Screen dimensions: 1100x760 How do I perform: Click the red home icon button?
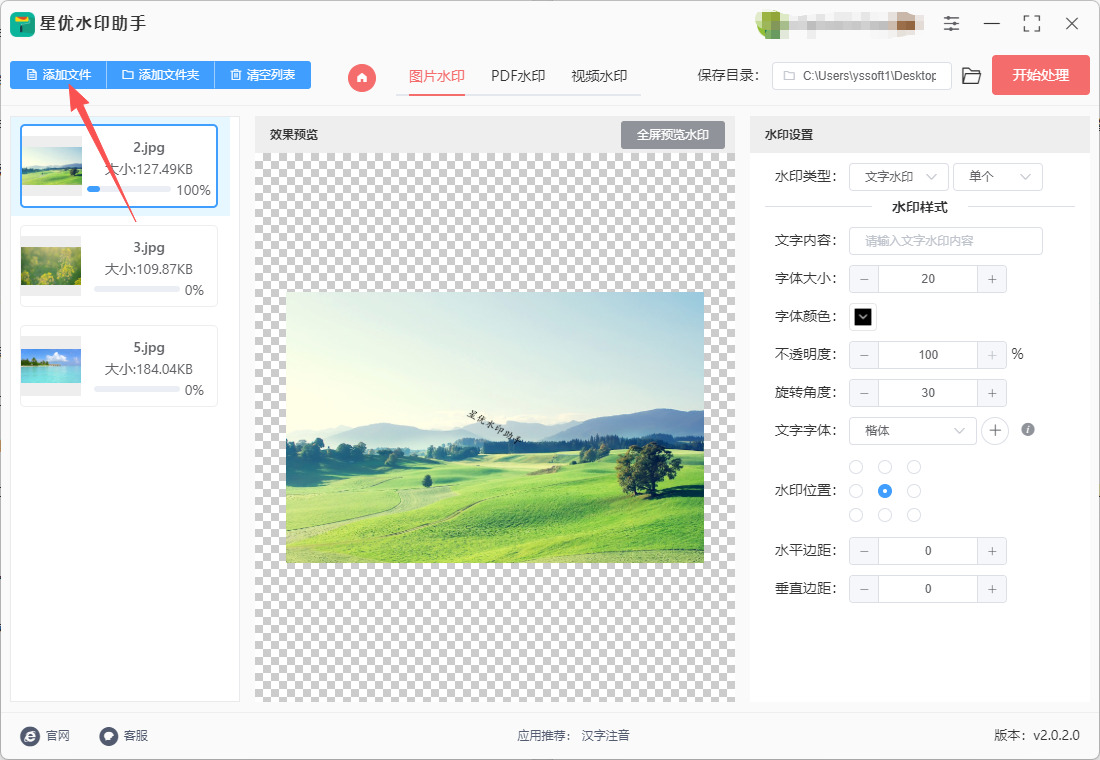click(362, 77)
